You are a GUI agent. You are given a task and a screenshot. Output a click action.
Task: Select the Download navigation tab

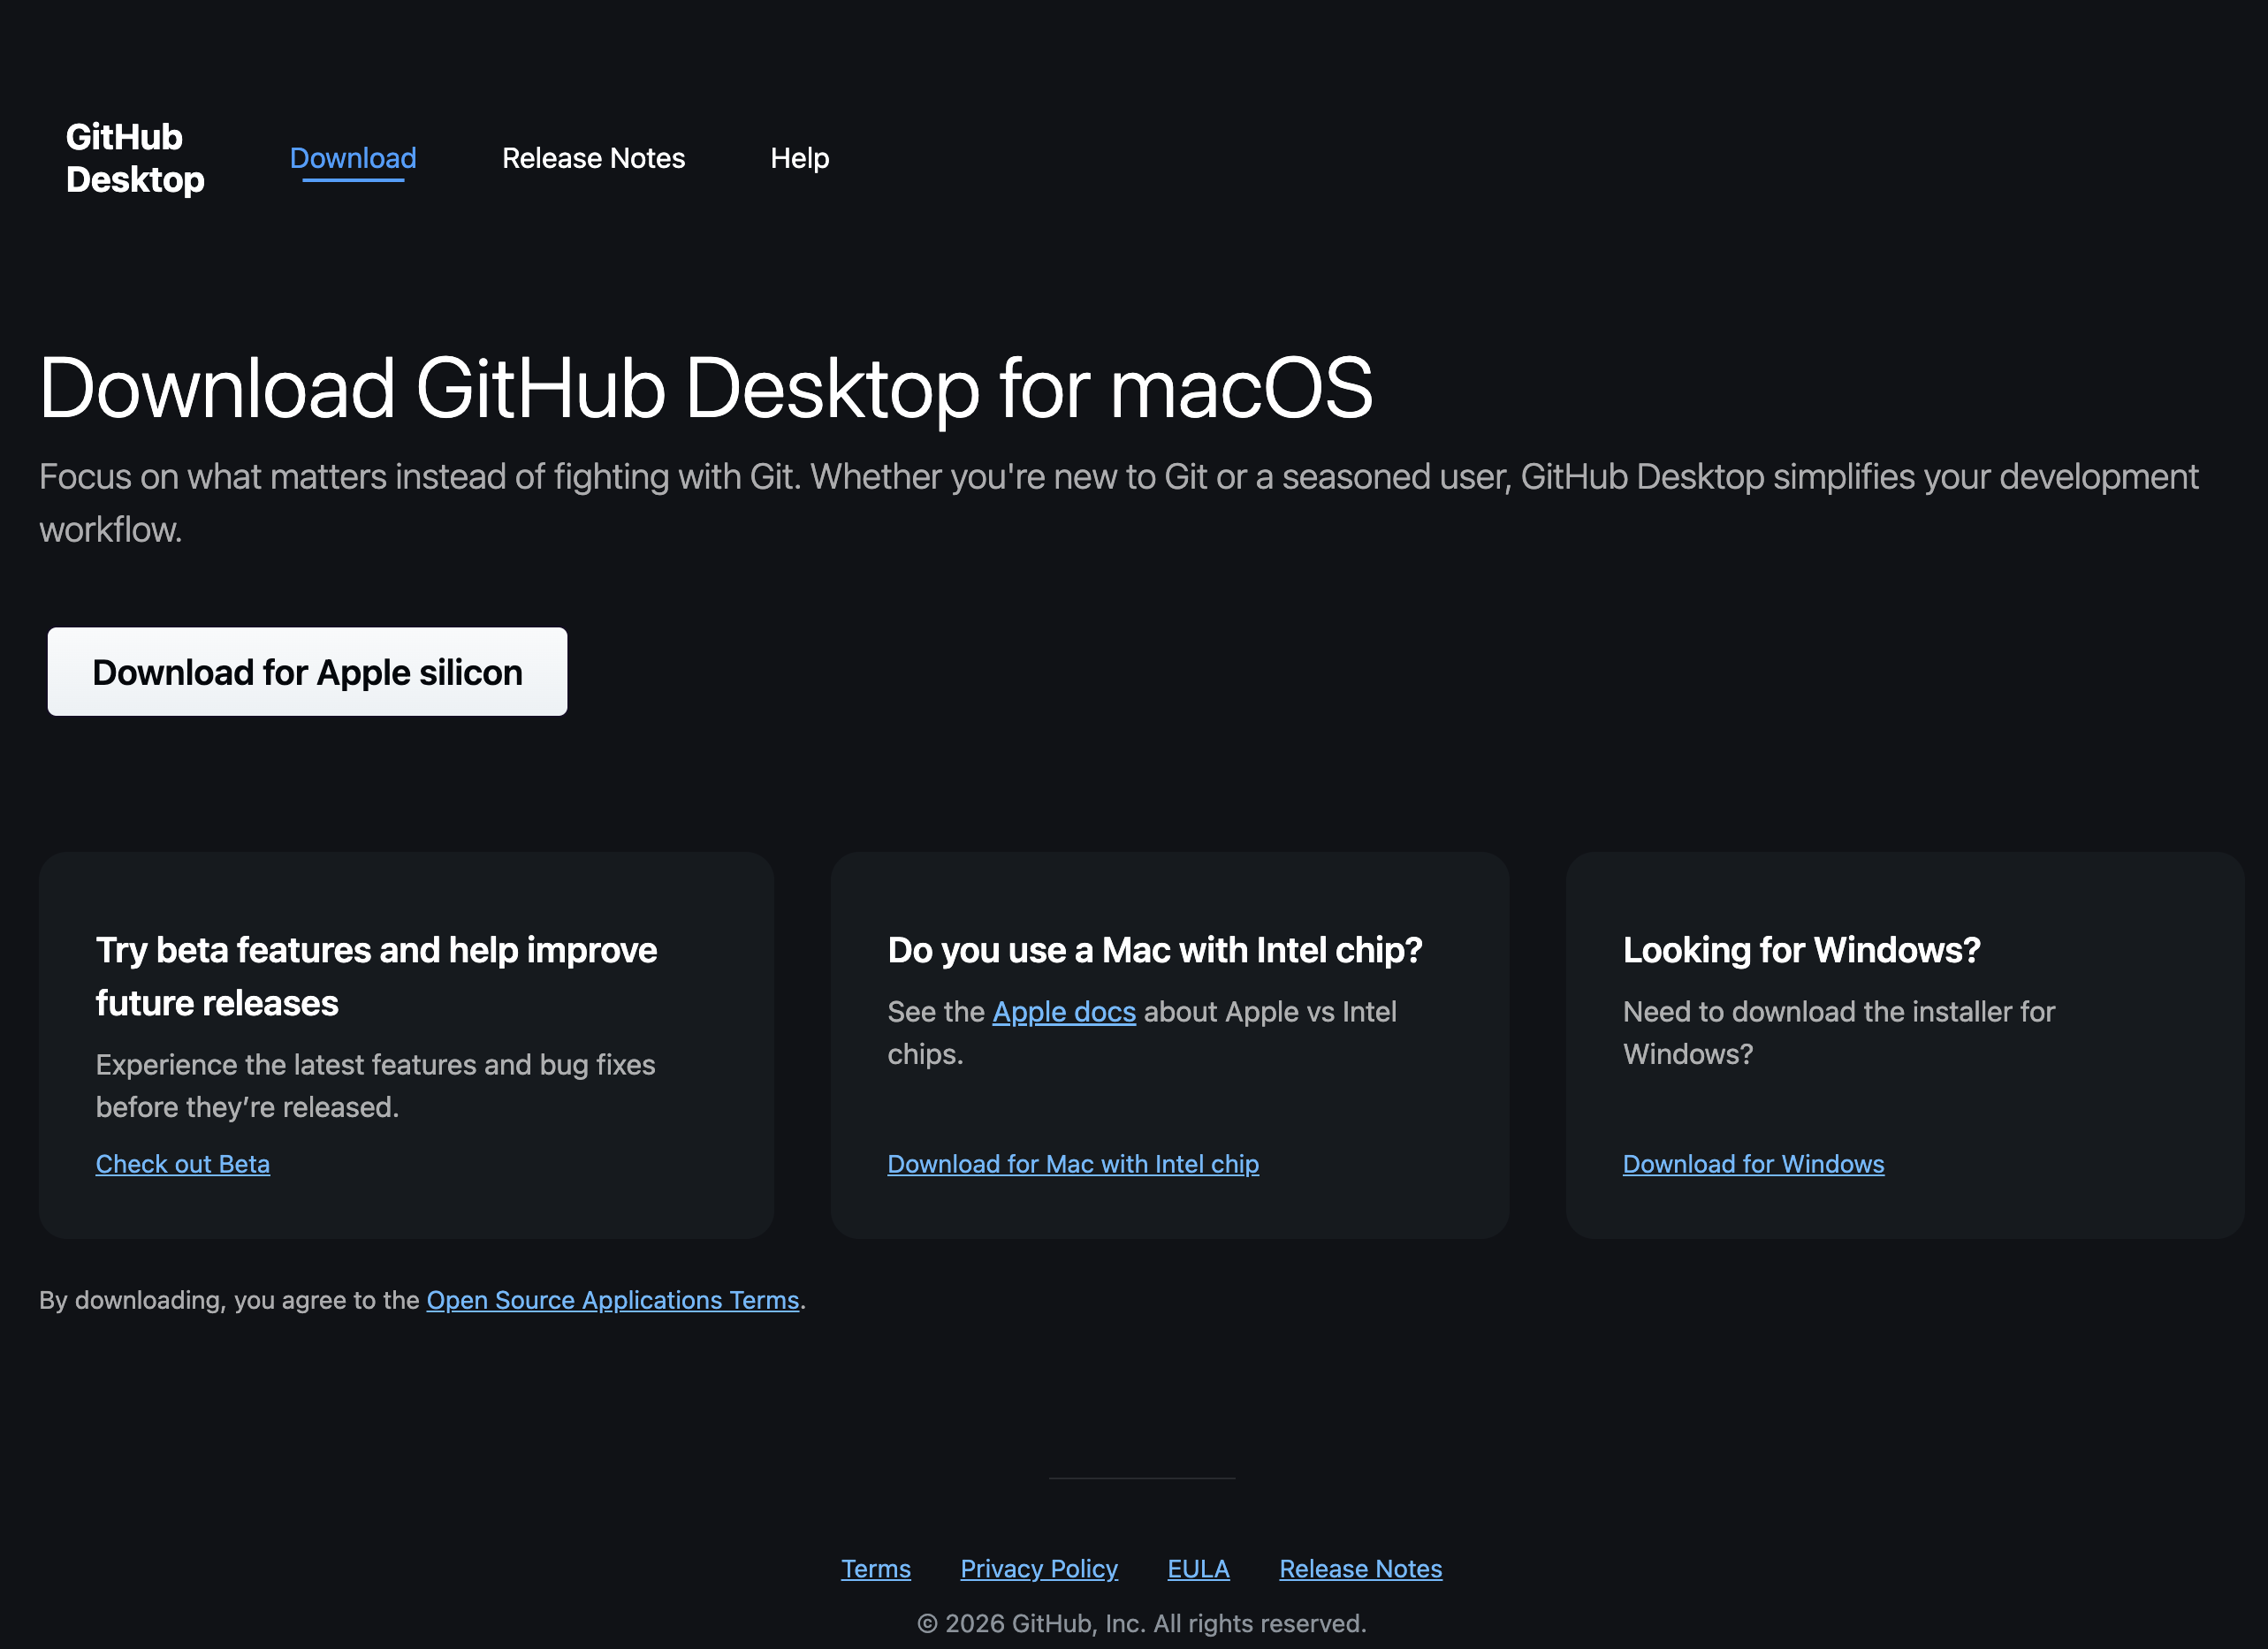[x=353, y=158]
